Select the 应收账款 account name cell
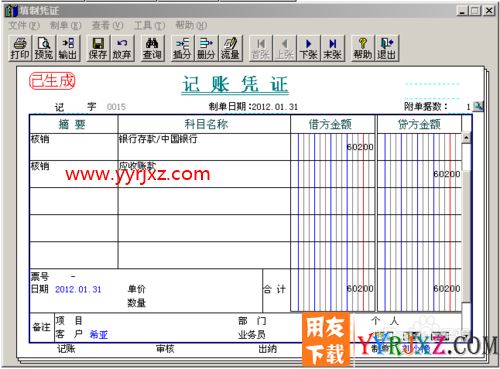 [x=204, y=174]
